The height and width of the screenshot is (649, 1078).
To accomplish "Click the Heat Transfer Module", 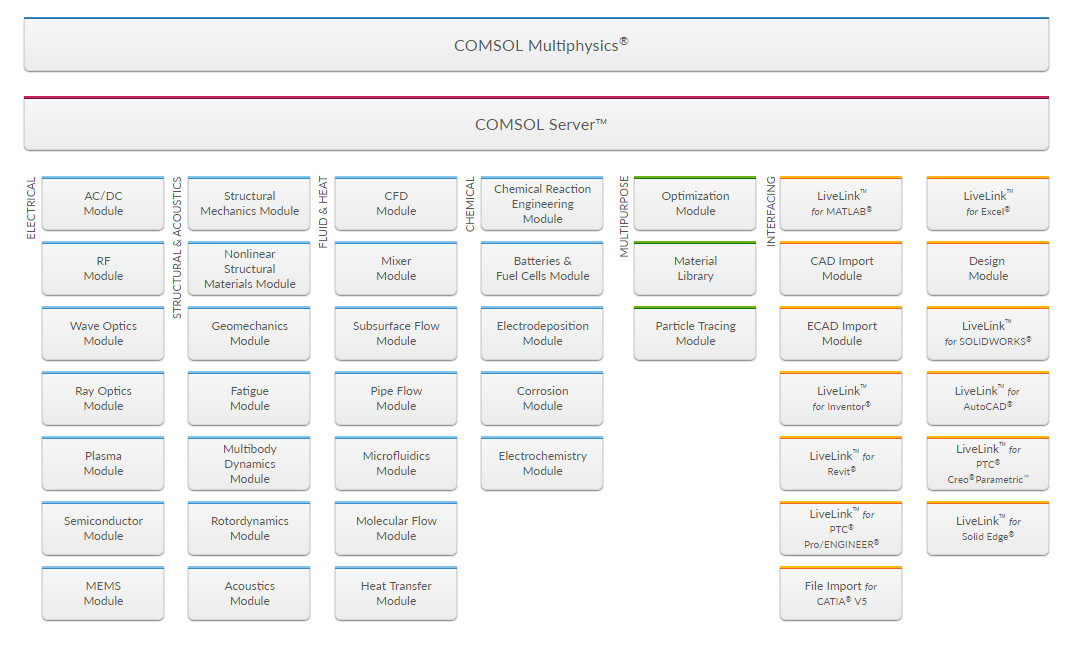I will pos(396,594).
